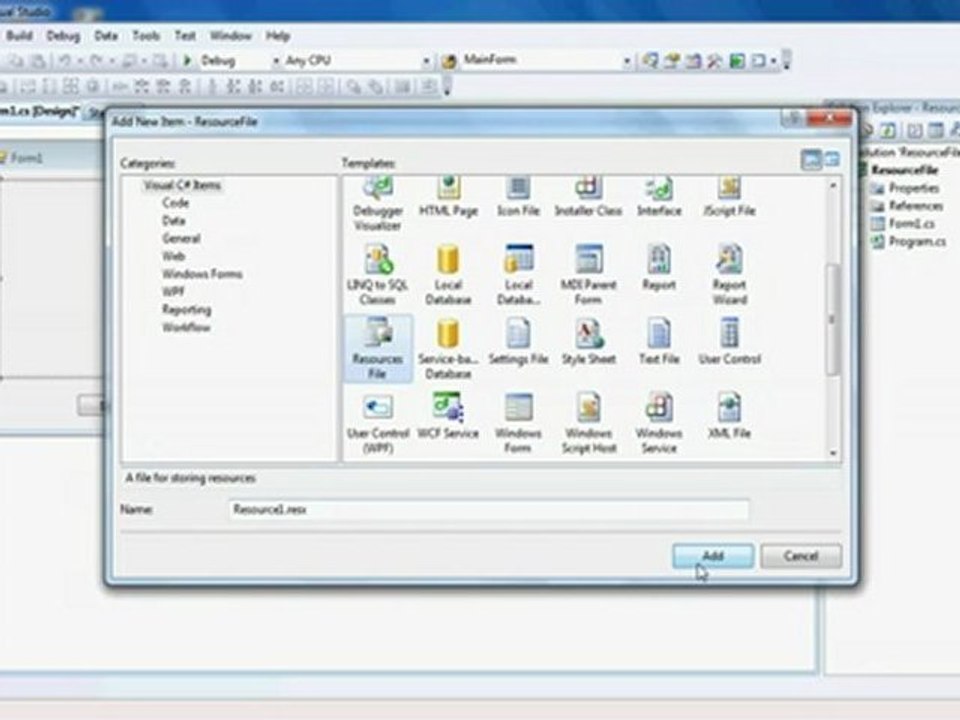Cancel the Add New Item dialog
Viewport: 960px width, 720px height.
pos(801,556)
